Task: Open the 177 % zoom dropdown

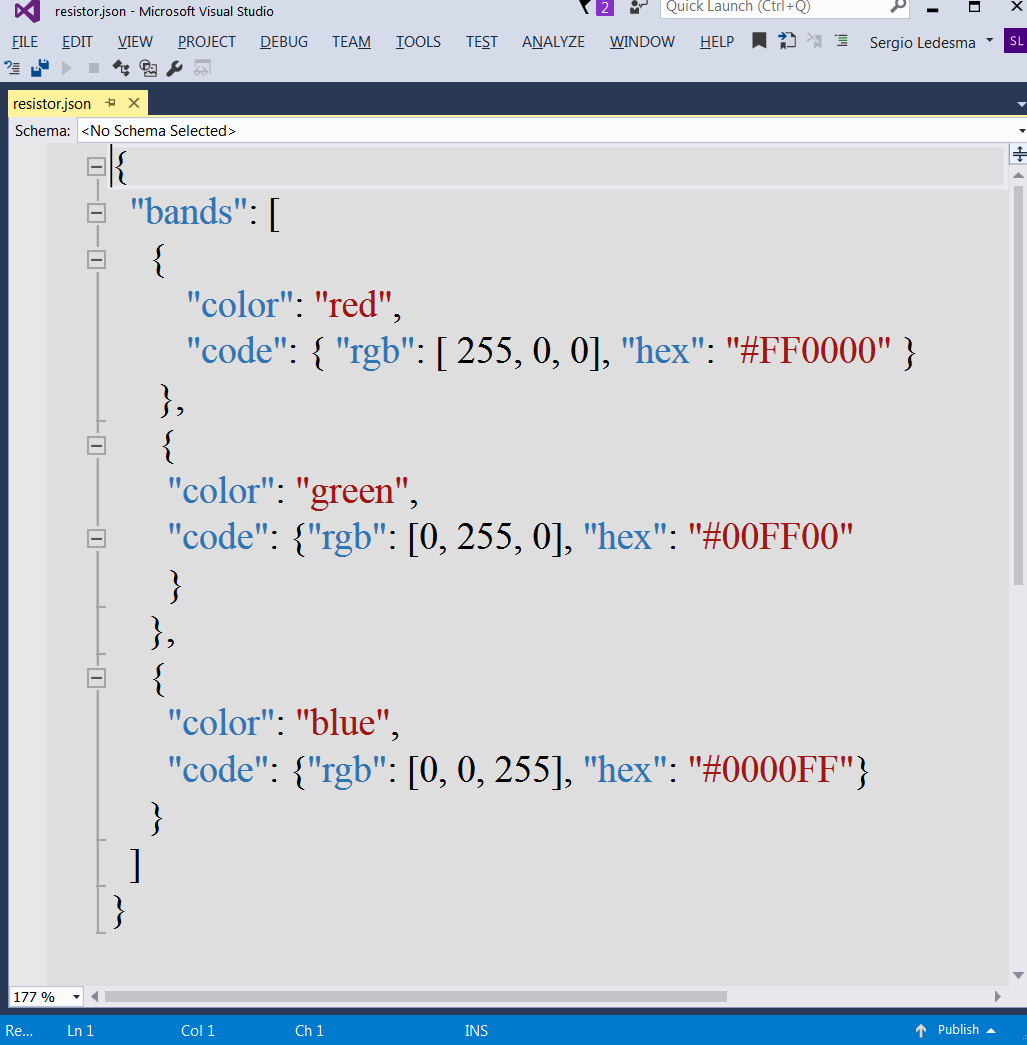Action: [x=77, y=997]
